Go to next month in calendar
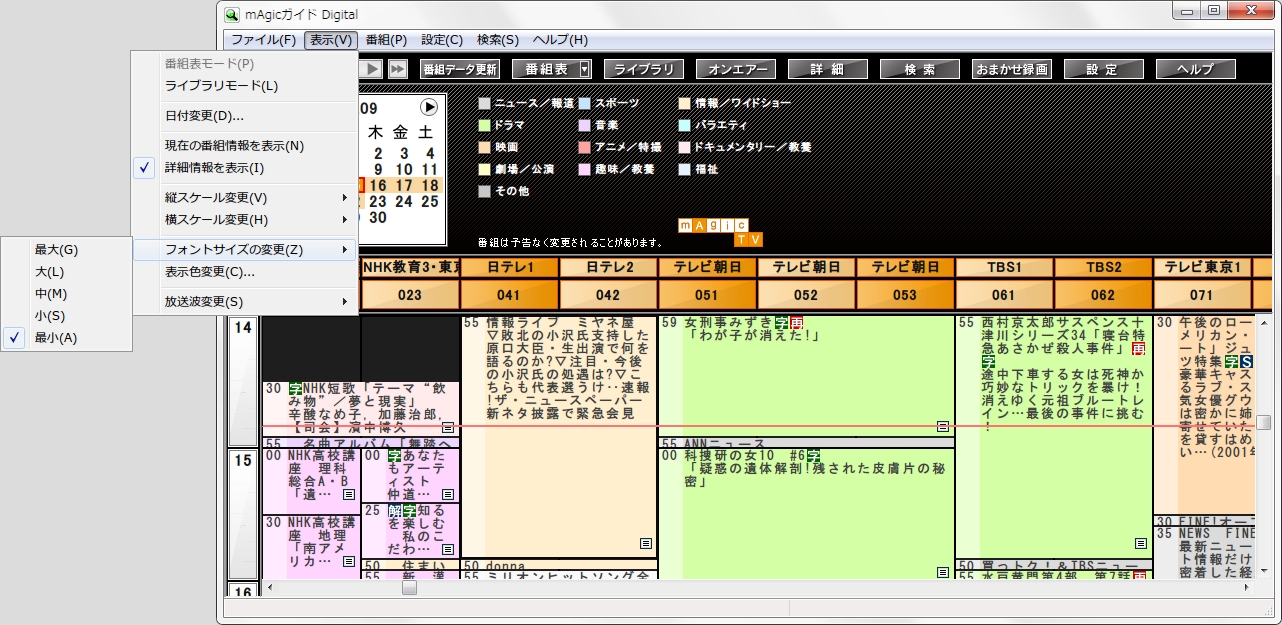The height and width of the screenshot is (625, 1282). [429, 107]
